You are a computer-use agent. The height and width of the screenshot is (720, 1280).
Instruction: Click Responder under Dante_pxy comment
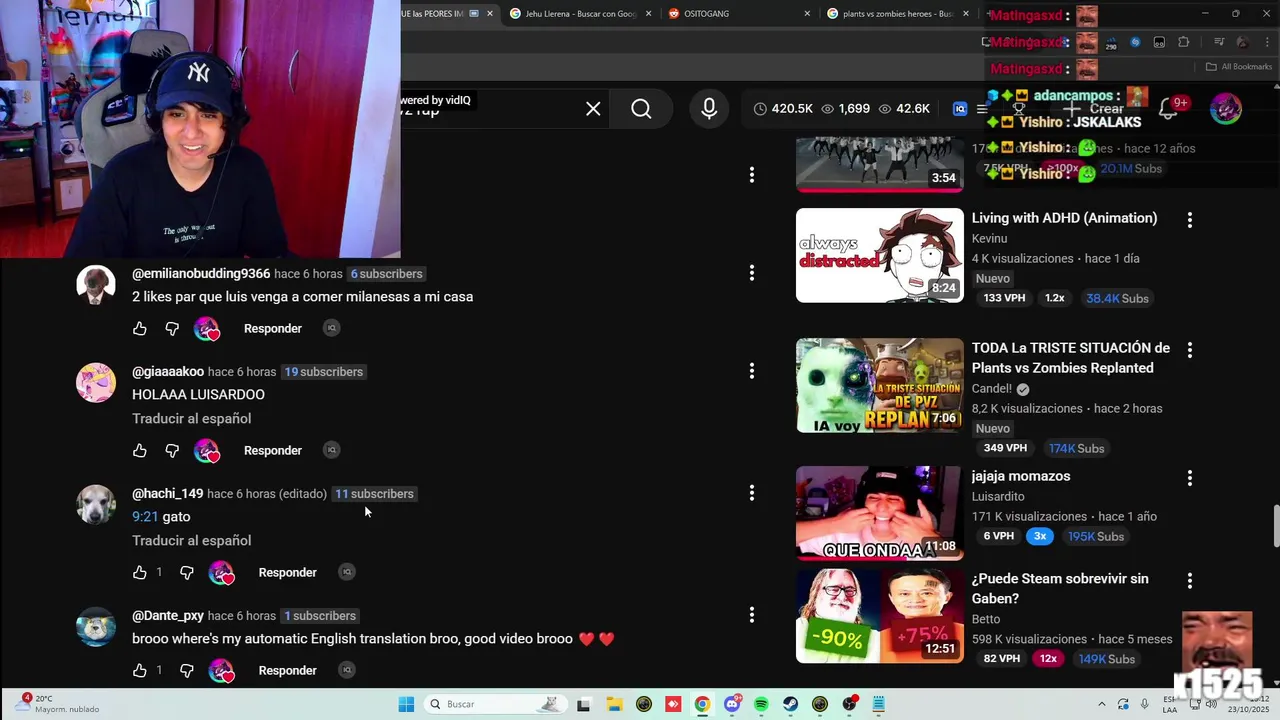pos(288,670)
